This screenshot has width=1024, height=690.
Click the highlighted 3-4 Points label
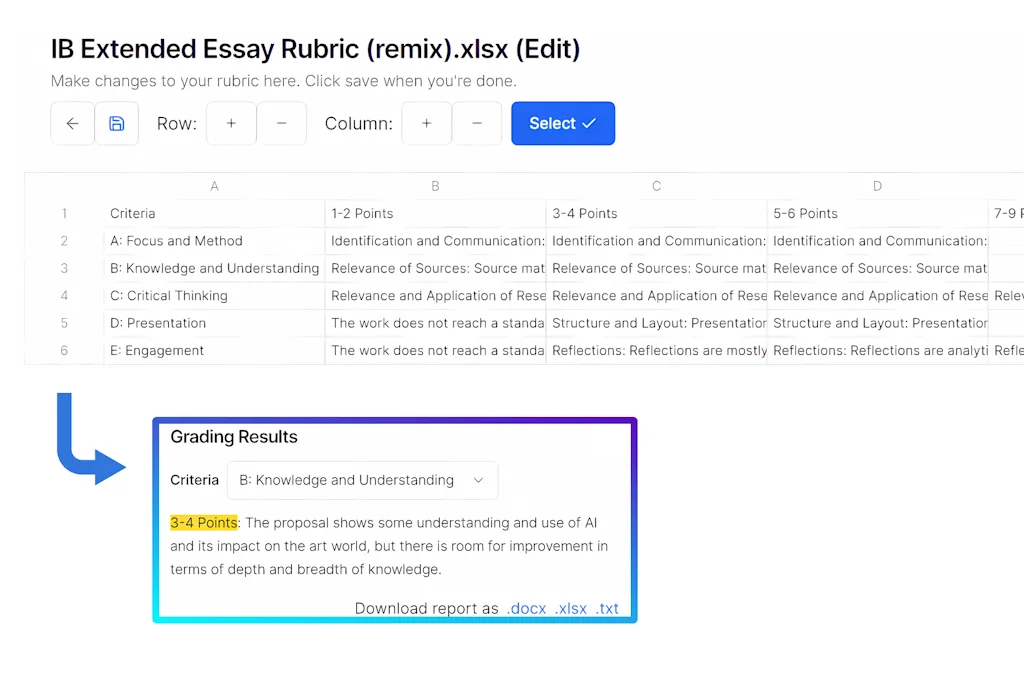204,522
